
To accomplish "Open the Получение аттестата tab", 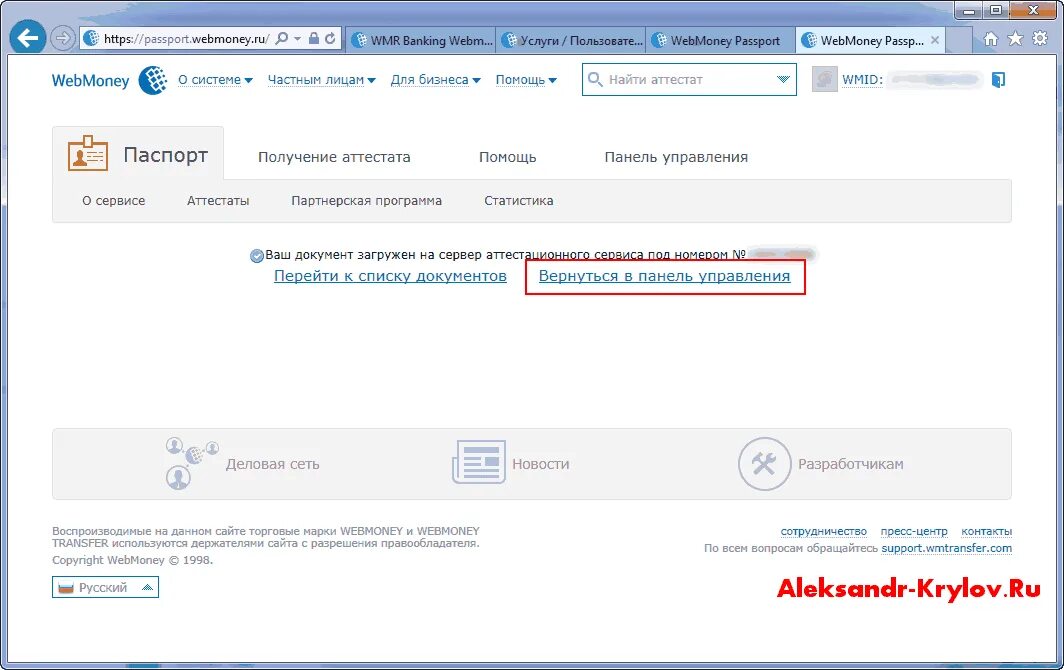I will coord(334,157).
